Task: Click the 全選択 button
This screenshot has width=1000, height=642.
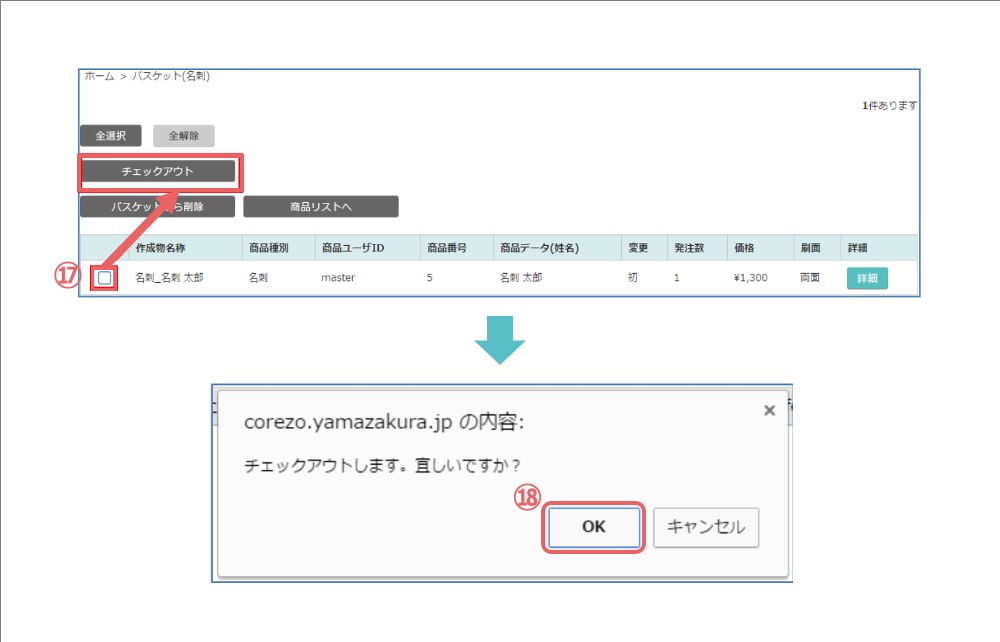Action: click(x=110, y=136)
